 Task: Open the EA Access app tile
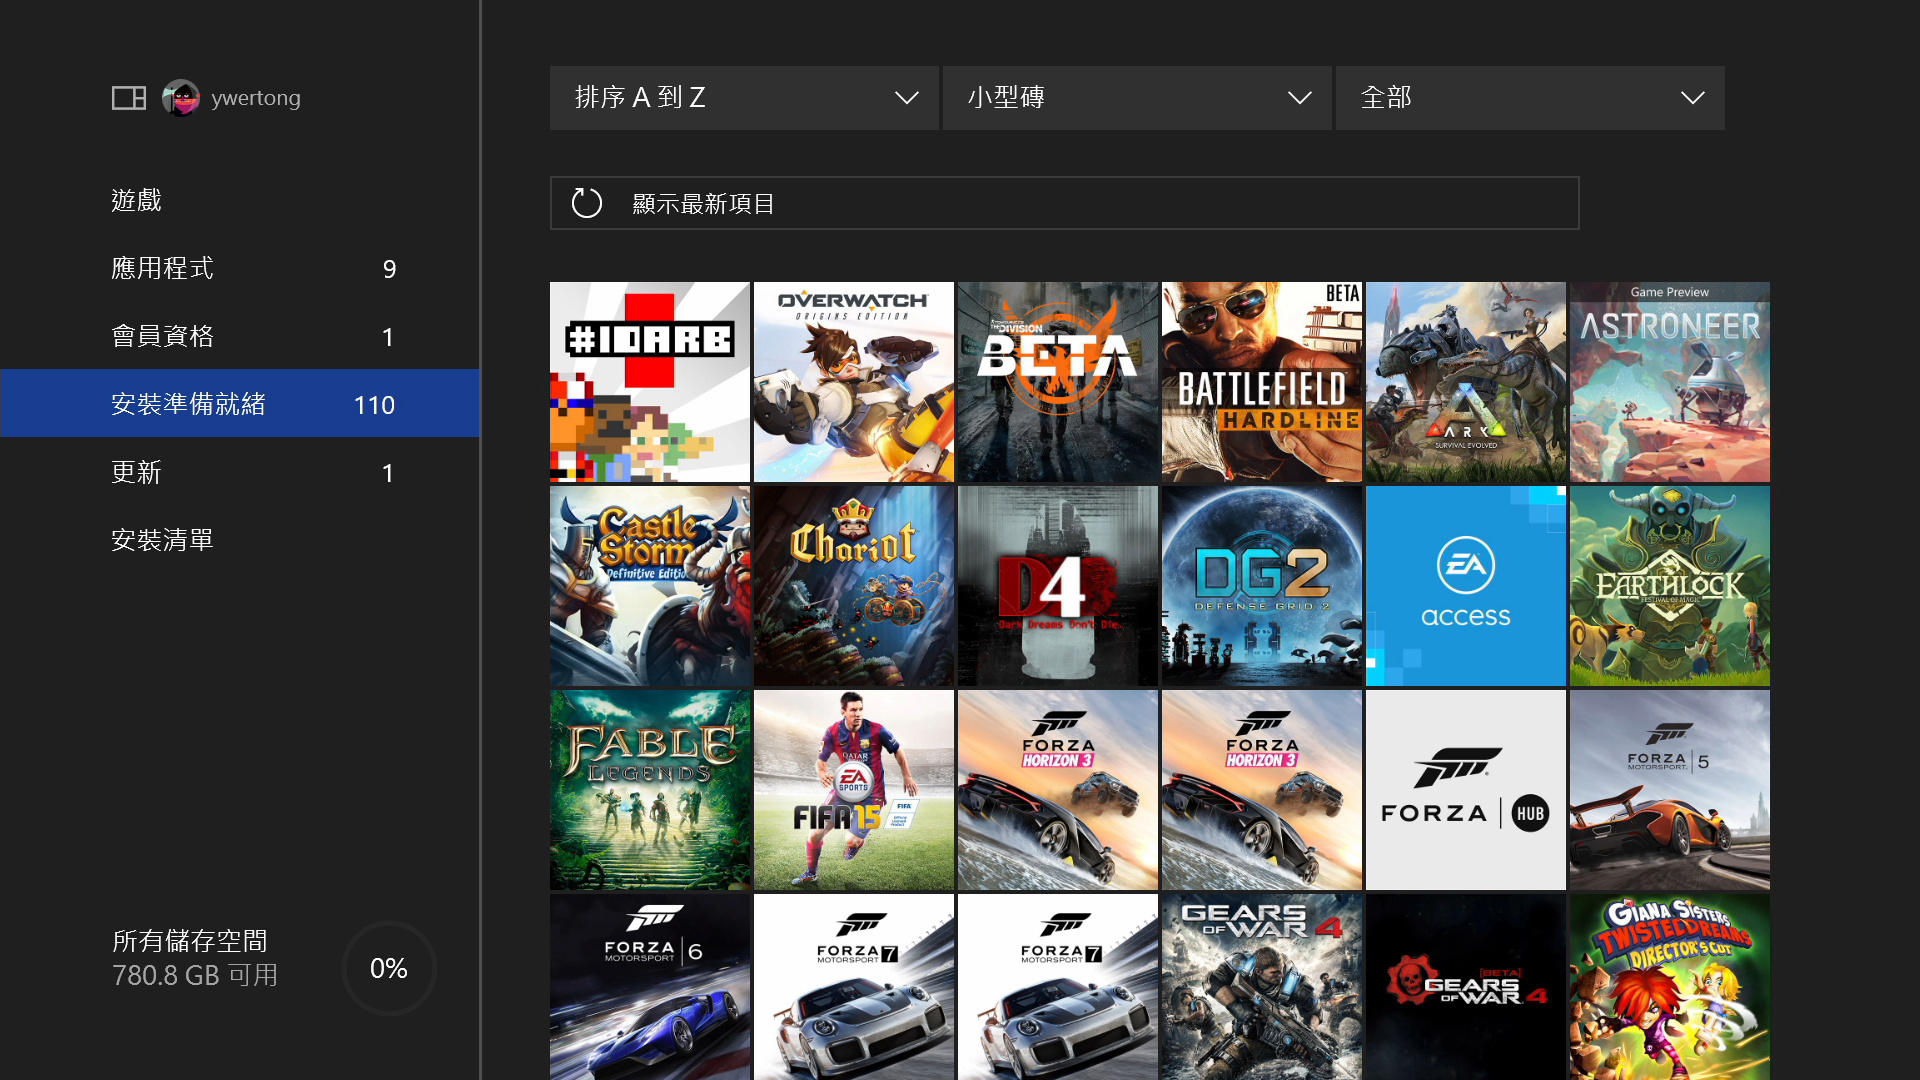point(1465,586)
